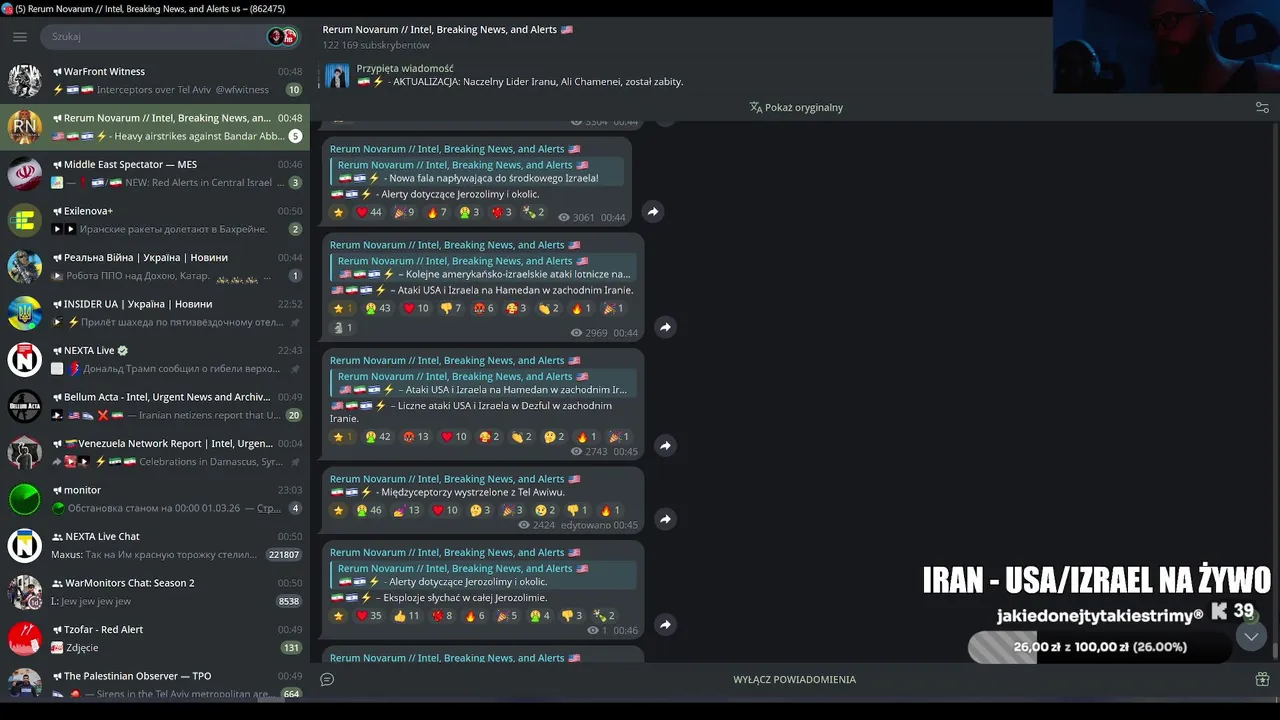Forward the Dezful attacks message with 2743 views
The height and width of the screenshot is (720, 1280).
click(665, 445)
